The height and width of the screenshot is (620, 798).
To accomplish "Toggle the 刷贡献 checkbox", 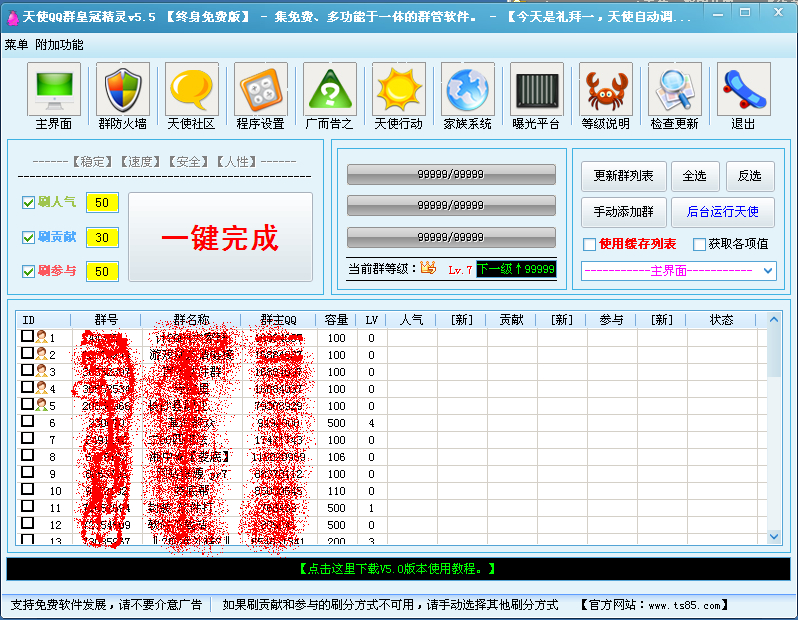I will coord(28,237).
